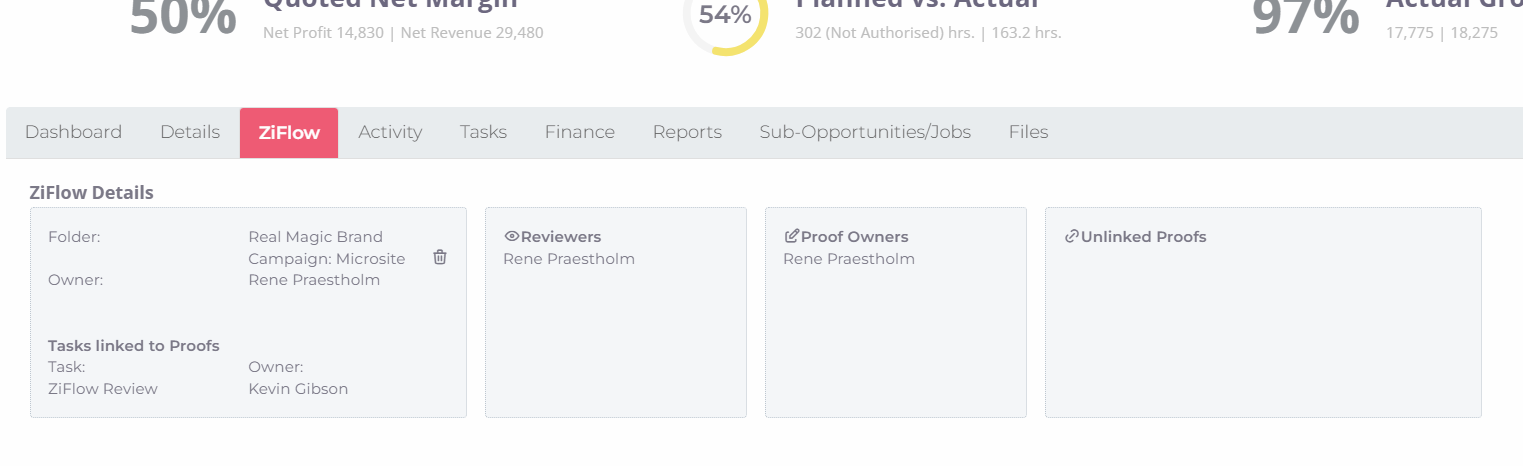This screenshot has width=1523, height=466.
Task: Delete the linked ZiFlow folder with trash icon
Action: [440, 257]
